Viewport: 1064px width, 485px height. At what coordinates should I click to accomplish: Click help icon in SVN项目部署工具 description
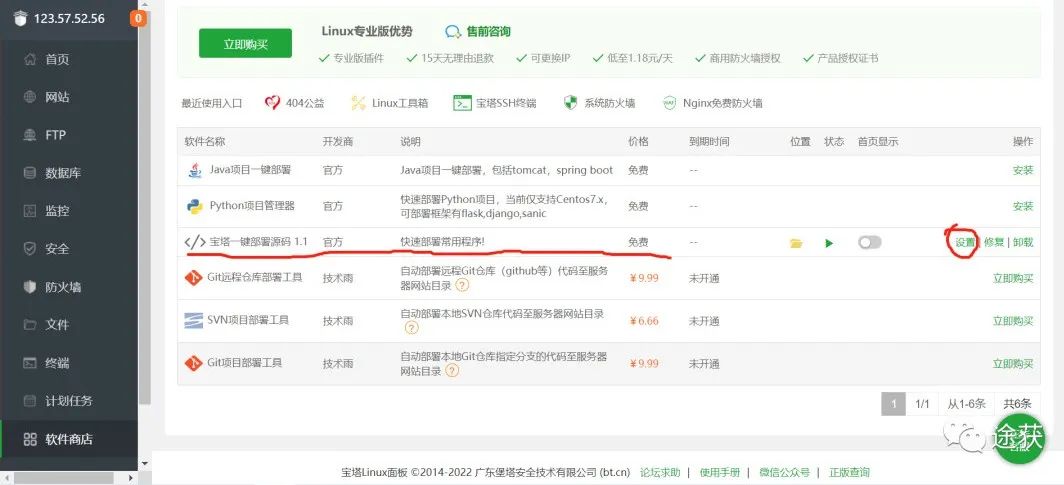point(411,328)
